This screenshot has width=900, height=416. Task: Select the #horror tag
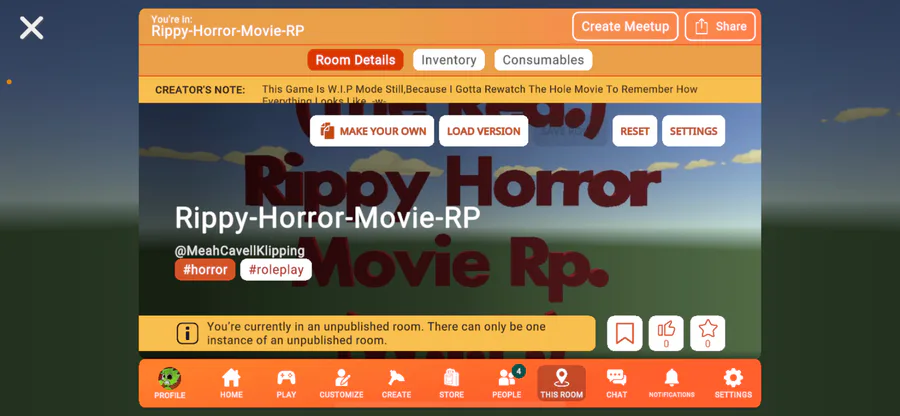coord(205,270)
